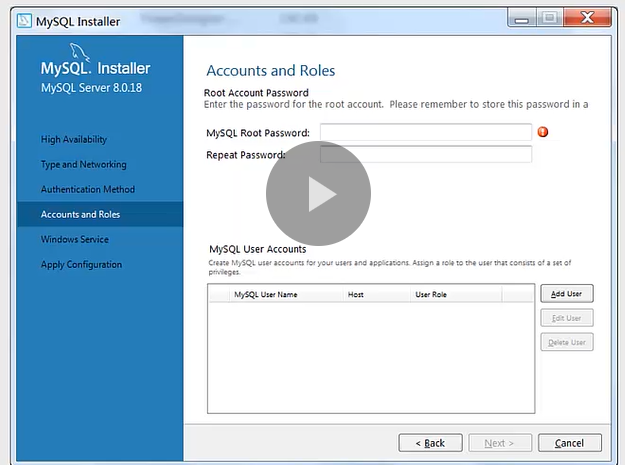The width and height of the screenshot is (625, 465).
Task: Focus the Repeat Password field
Action: 426,154
